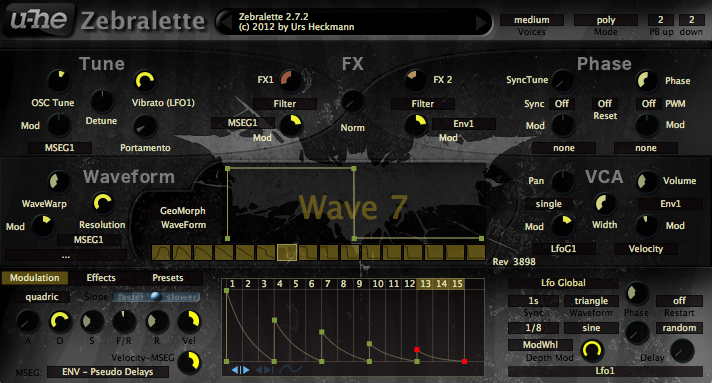The image size is (712, 383).
Task: Toggle the PWM Off switch
Action: 648,104
